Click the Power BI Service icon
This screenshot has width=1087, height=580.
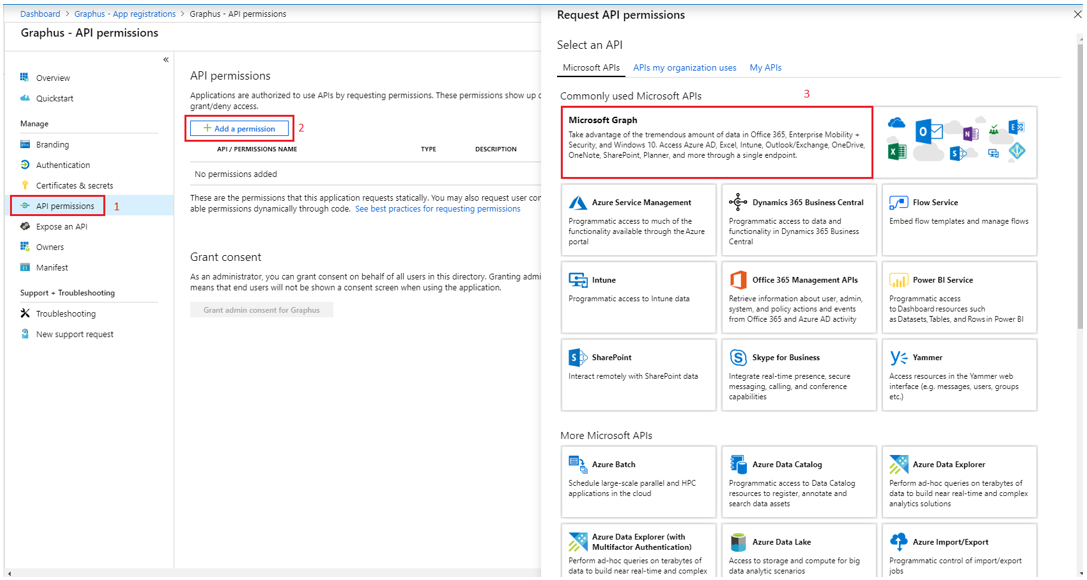[898, 280]
